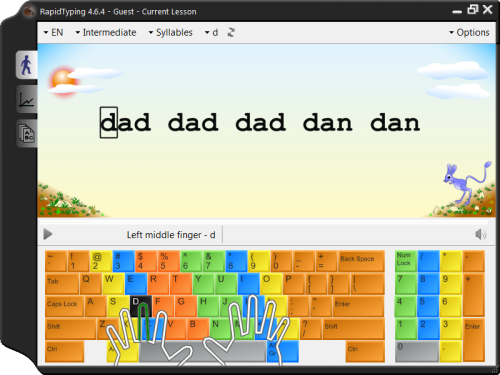Viewport: 500px width, 375px height.
Task: Open the lesson editor documents tab
Action: click(27, 133)
